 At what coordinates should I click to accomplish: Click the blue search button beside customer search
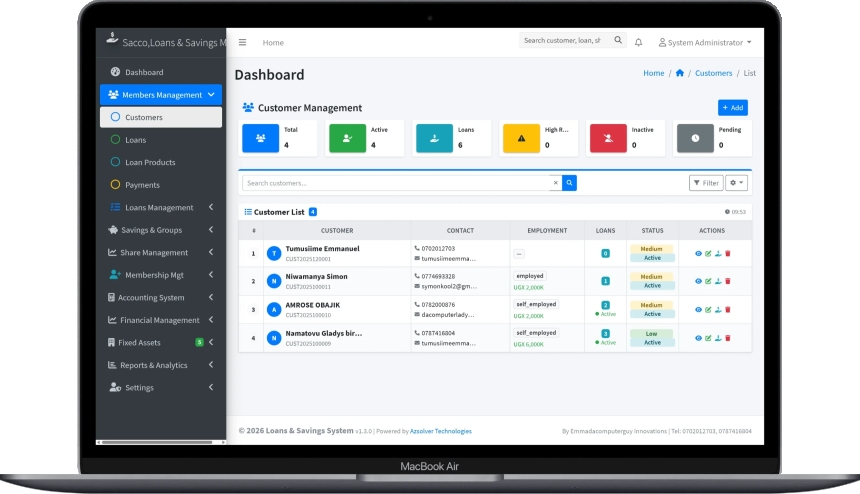click(569, 183)
